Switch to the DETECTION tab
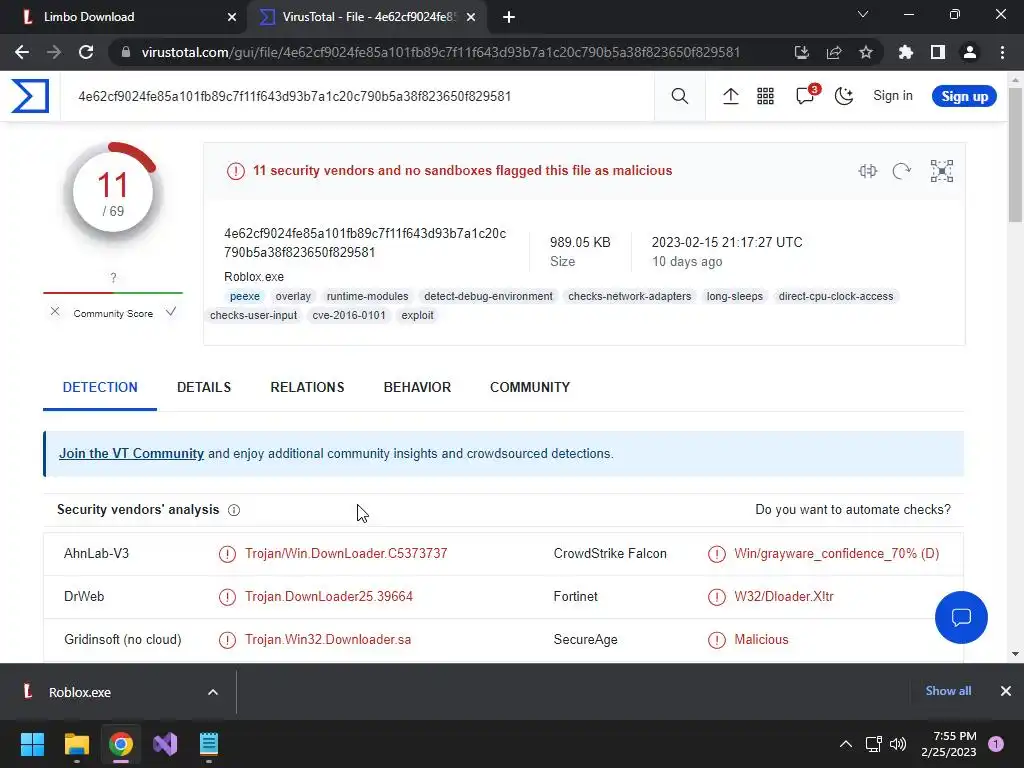This screenshot has width=1024, height=768. point(100,387)
